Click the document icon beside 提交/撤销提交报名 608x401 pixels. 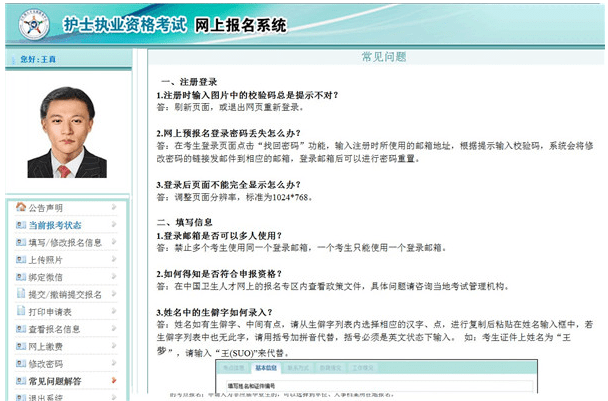click(x=21, y=294)
